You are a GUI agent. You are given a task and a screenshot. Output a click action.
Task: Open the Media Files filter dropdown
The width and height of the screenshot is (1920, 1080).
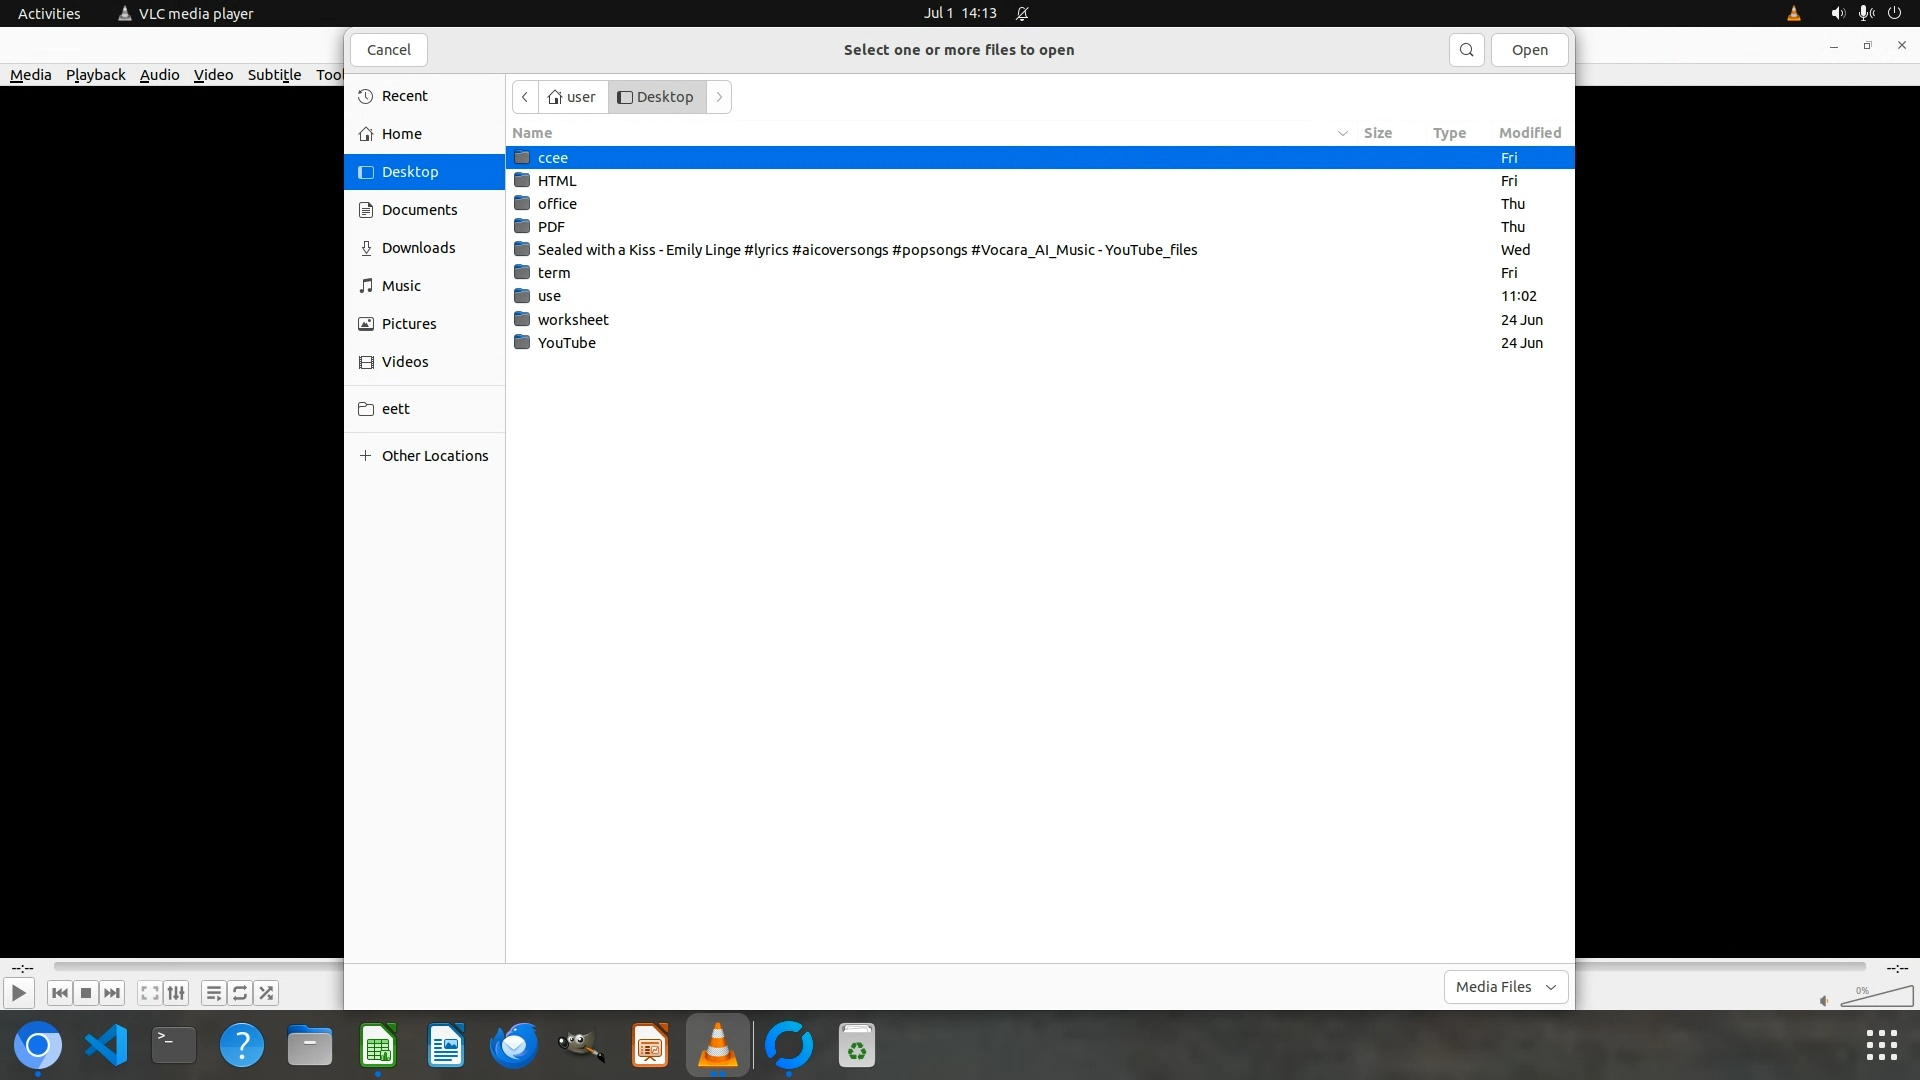[x=1505, y=987]
